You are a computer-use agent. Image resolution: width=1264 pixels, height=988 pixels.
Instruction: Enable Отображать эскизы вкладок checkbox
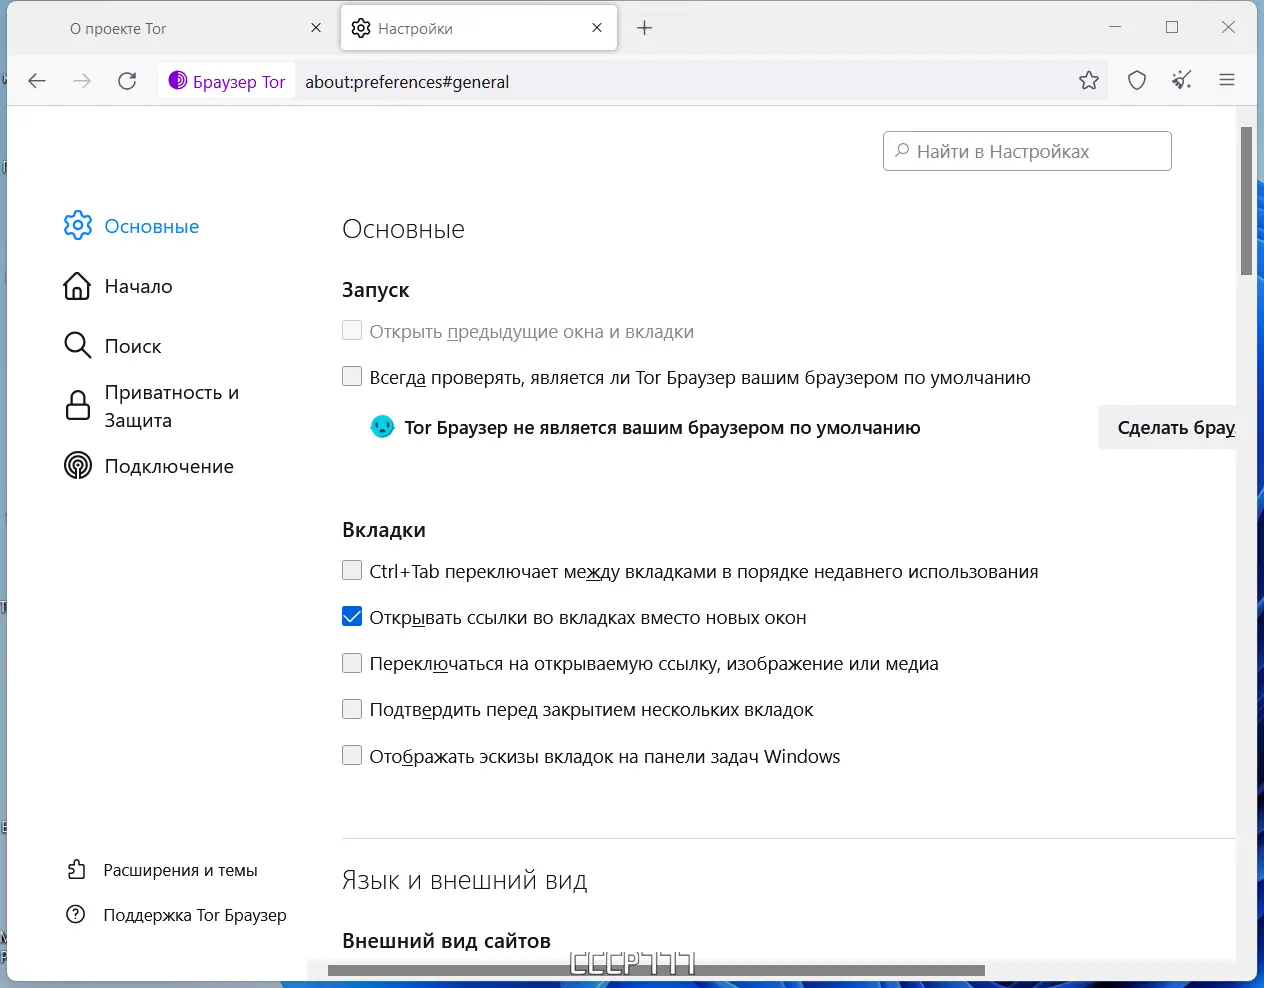coord(352,755)
